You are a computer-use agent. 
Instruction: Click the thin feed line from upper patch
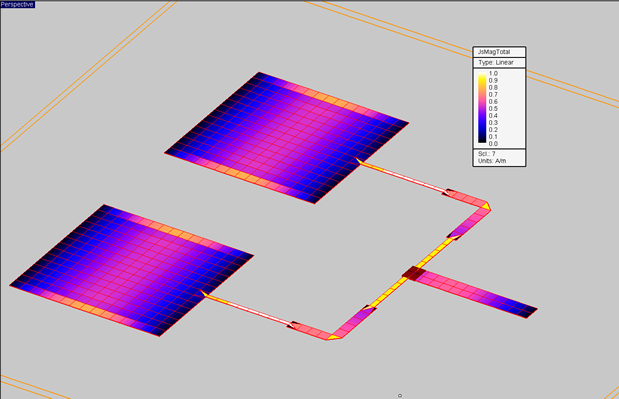pos(402,177)
